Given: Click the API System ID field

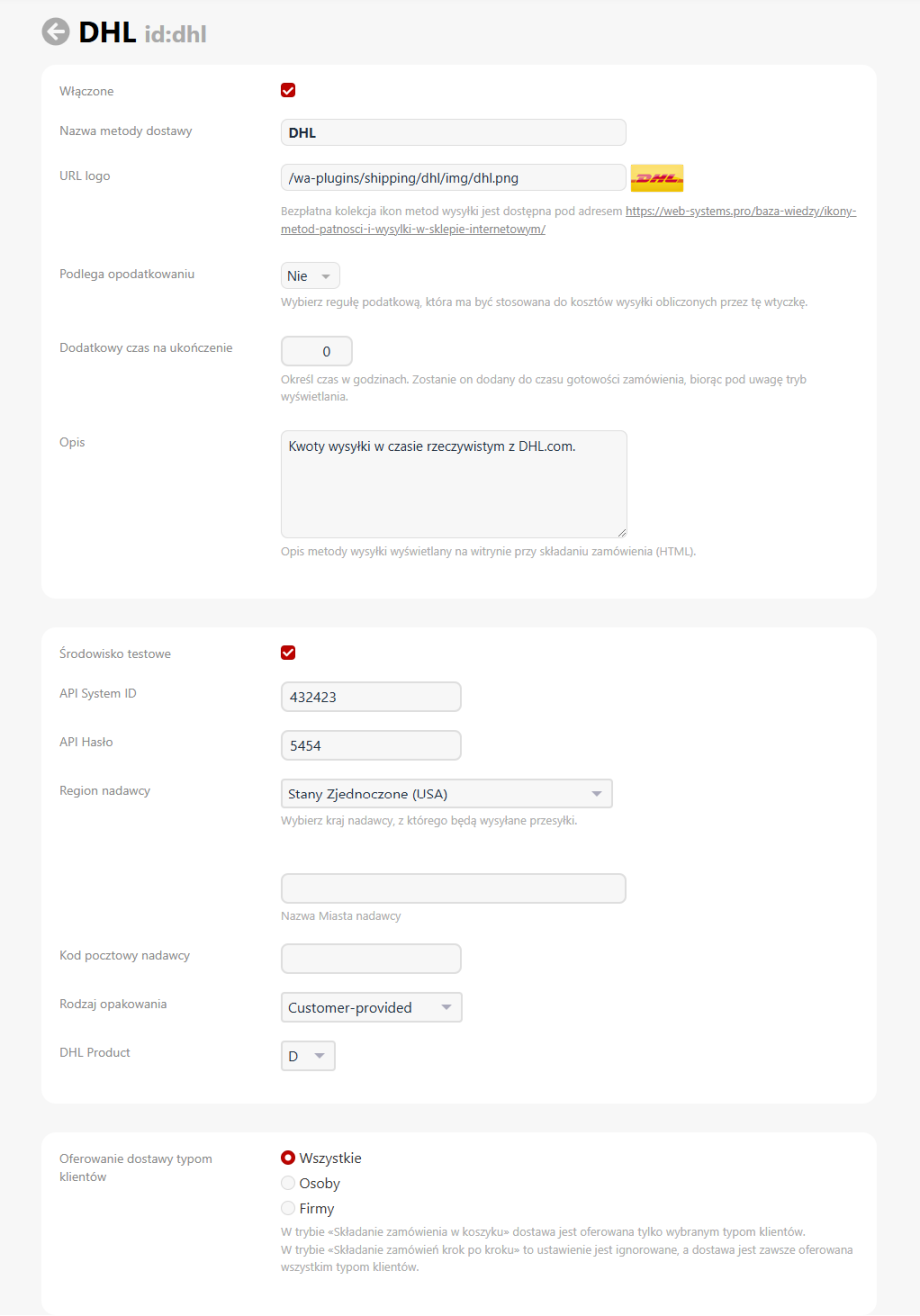Looking at the screenshot, I should point(371,697).
